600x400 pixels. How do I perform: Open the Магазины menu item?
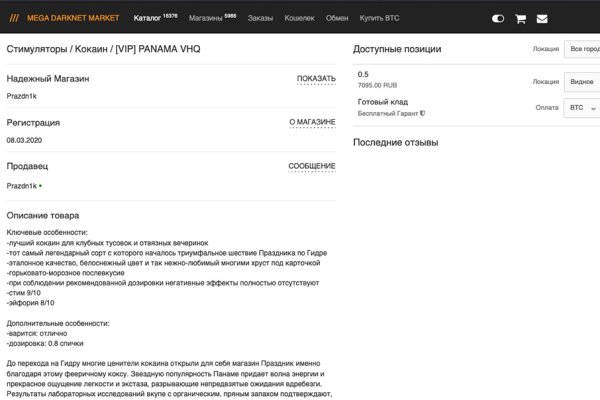click(x=212, y=17)
